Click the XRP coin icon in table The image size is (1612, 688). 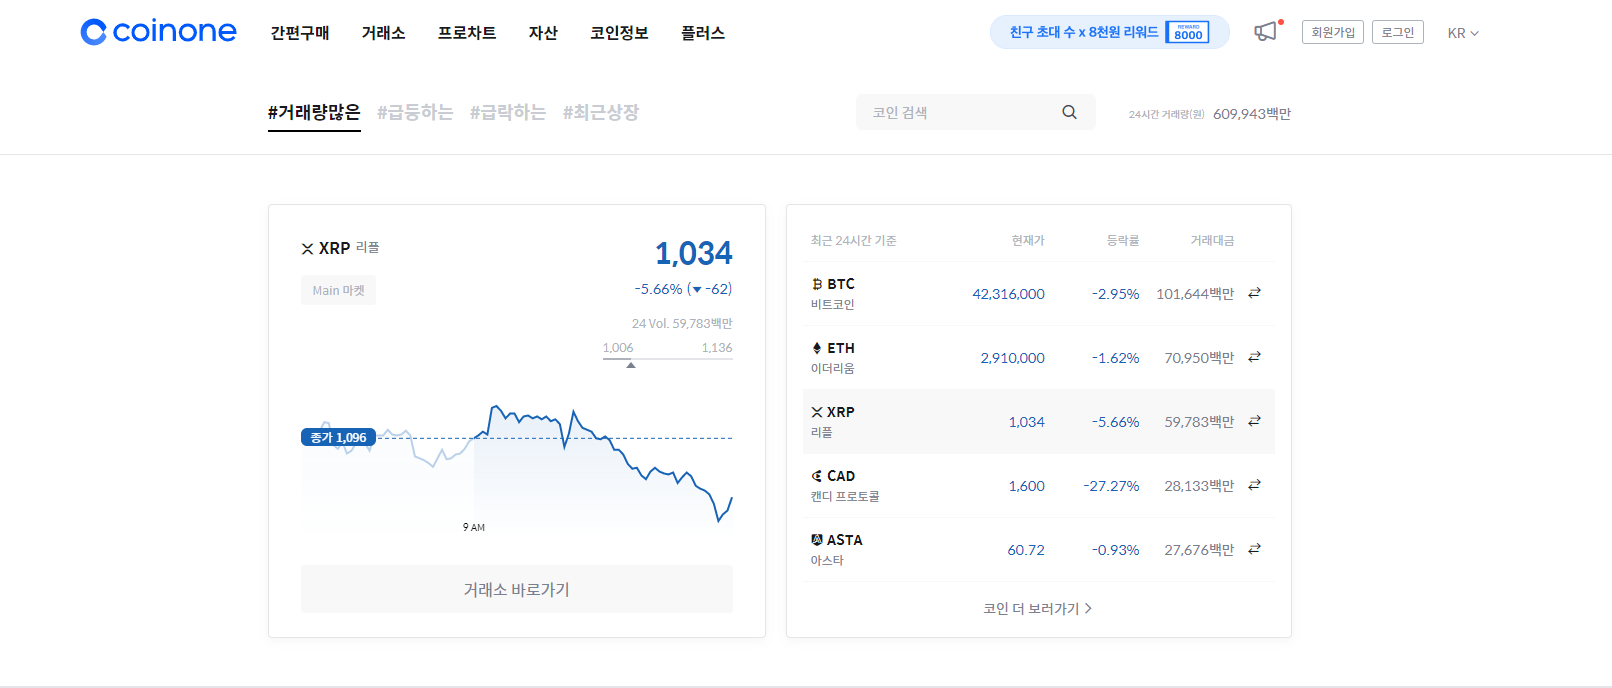[x=817, y=412]
